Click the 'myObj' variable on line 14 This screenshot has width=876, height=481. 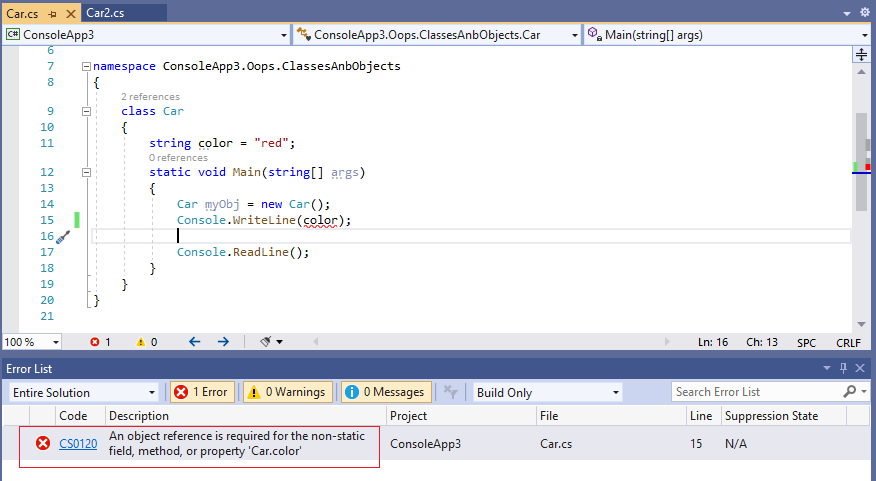coord(222,204)
